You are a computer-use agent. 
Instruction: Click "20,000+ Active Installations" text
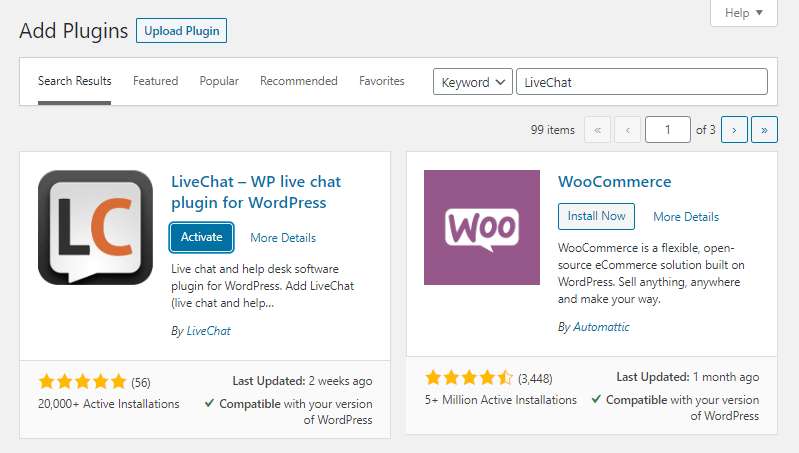click(x=109, y=404)
